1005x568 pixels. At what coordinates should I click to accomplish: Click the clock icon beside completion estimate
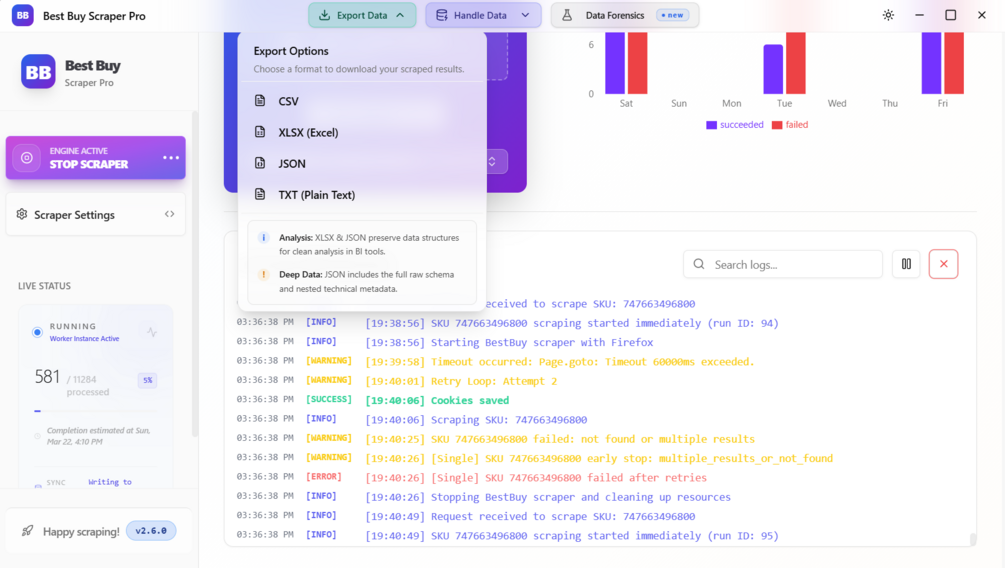point(37,436)
